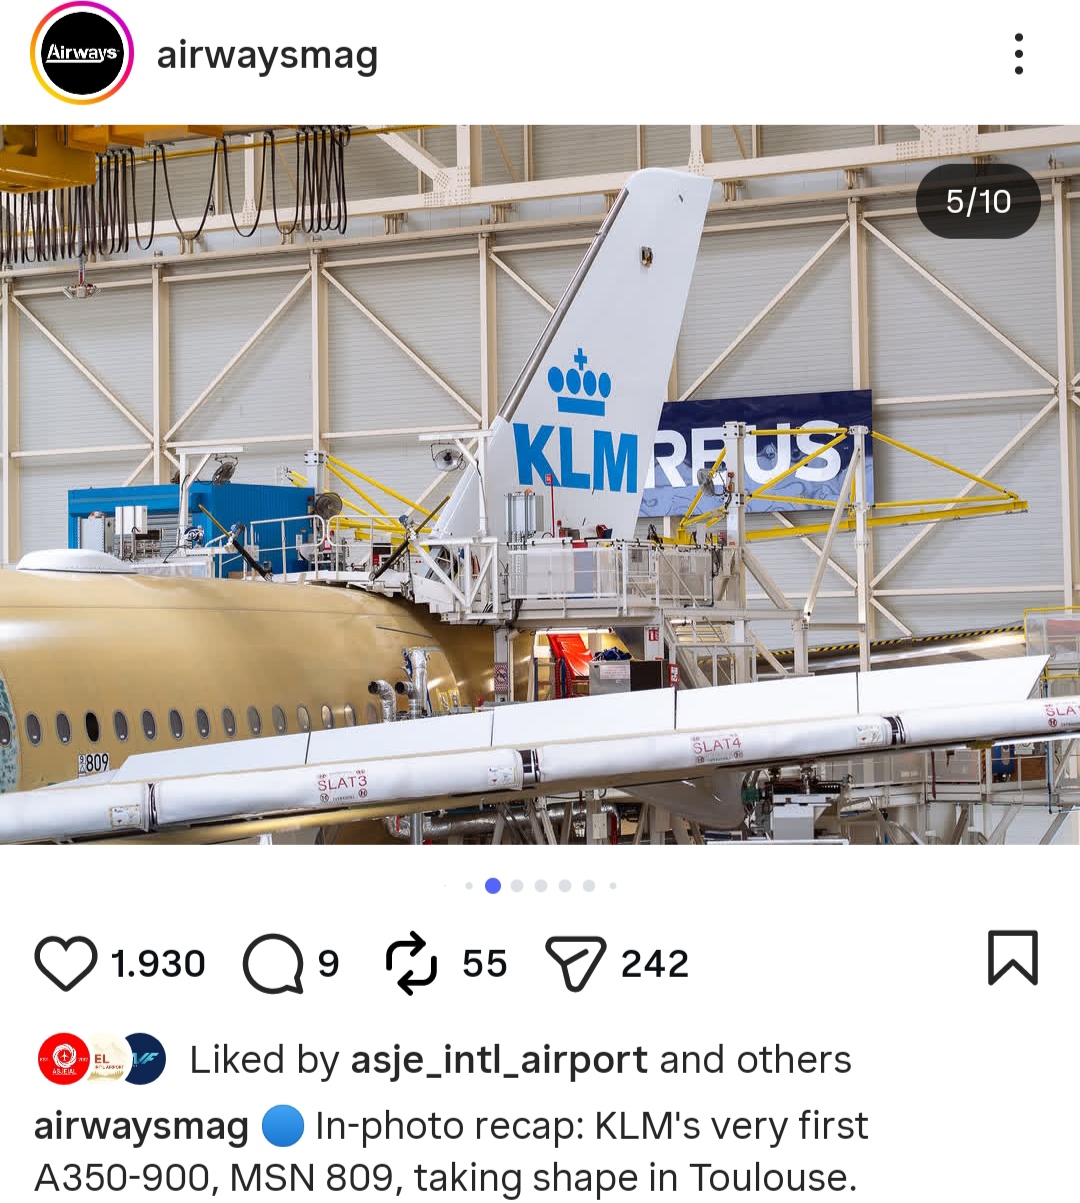Share the post with the paper plane icon
Viewport: 1080px width, 1203px height.
(x=575, y=963)
